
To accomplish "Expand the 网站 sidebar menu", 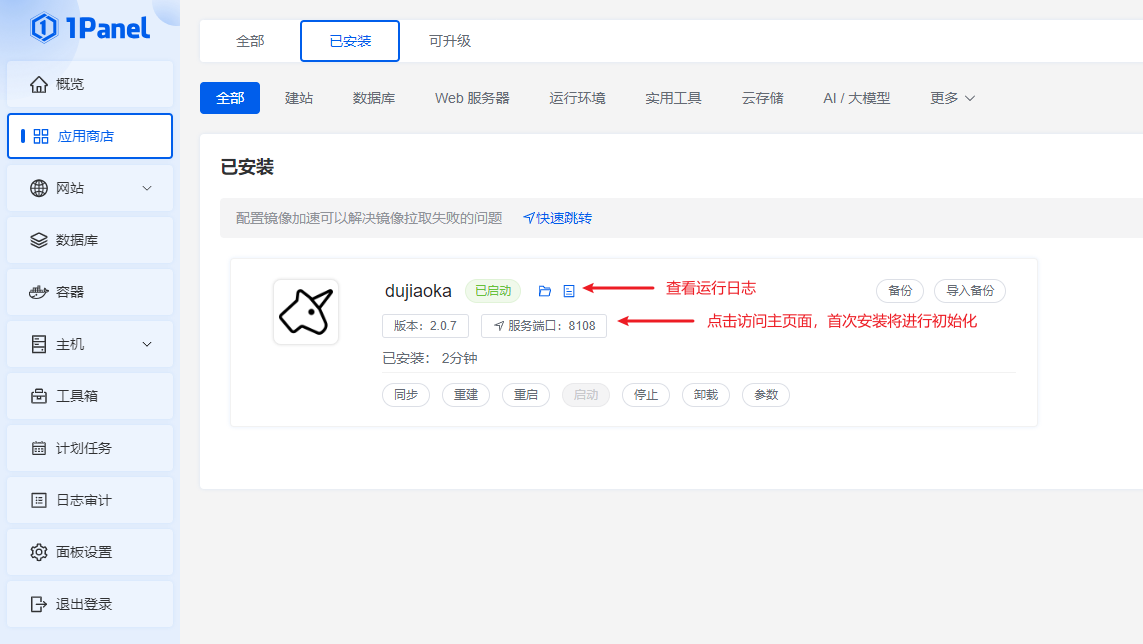I will 90,188.
